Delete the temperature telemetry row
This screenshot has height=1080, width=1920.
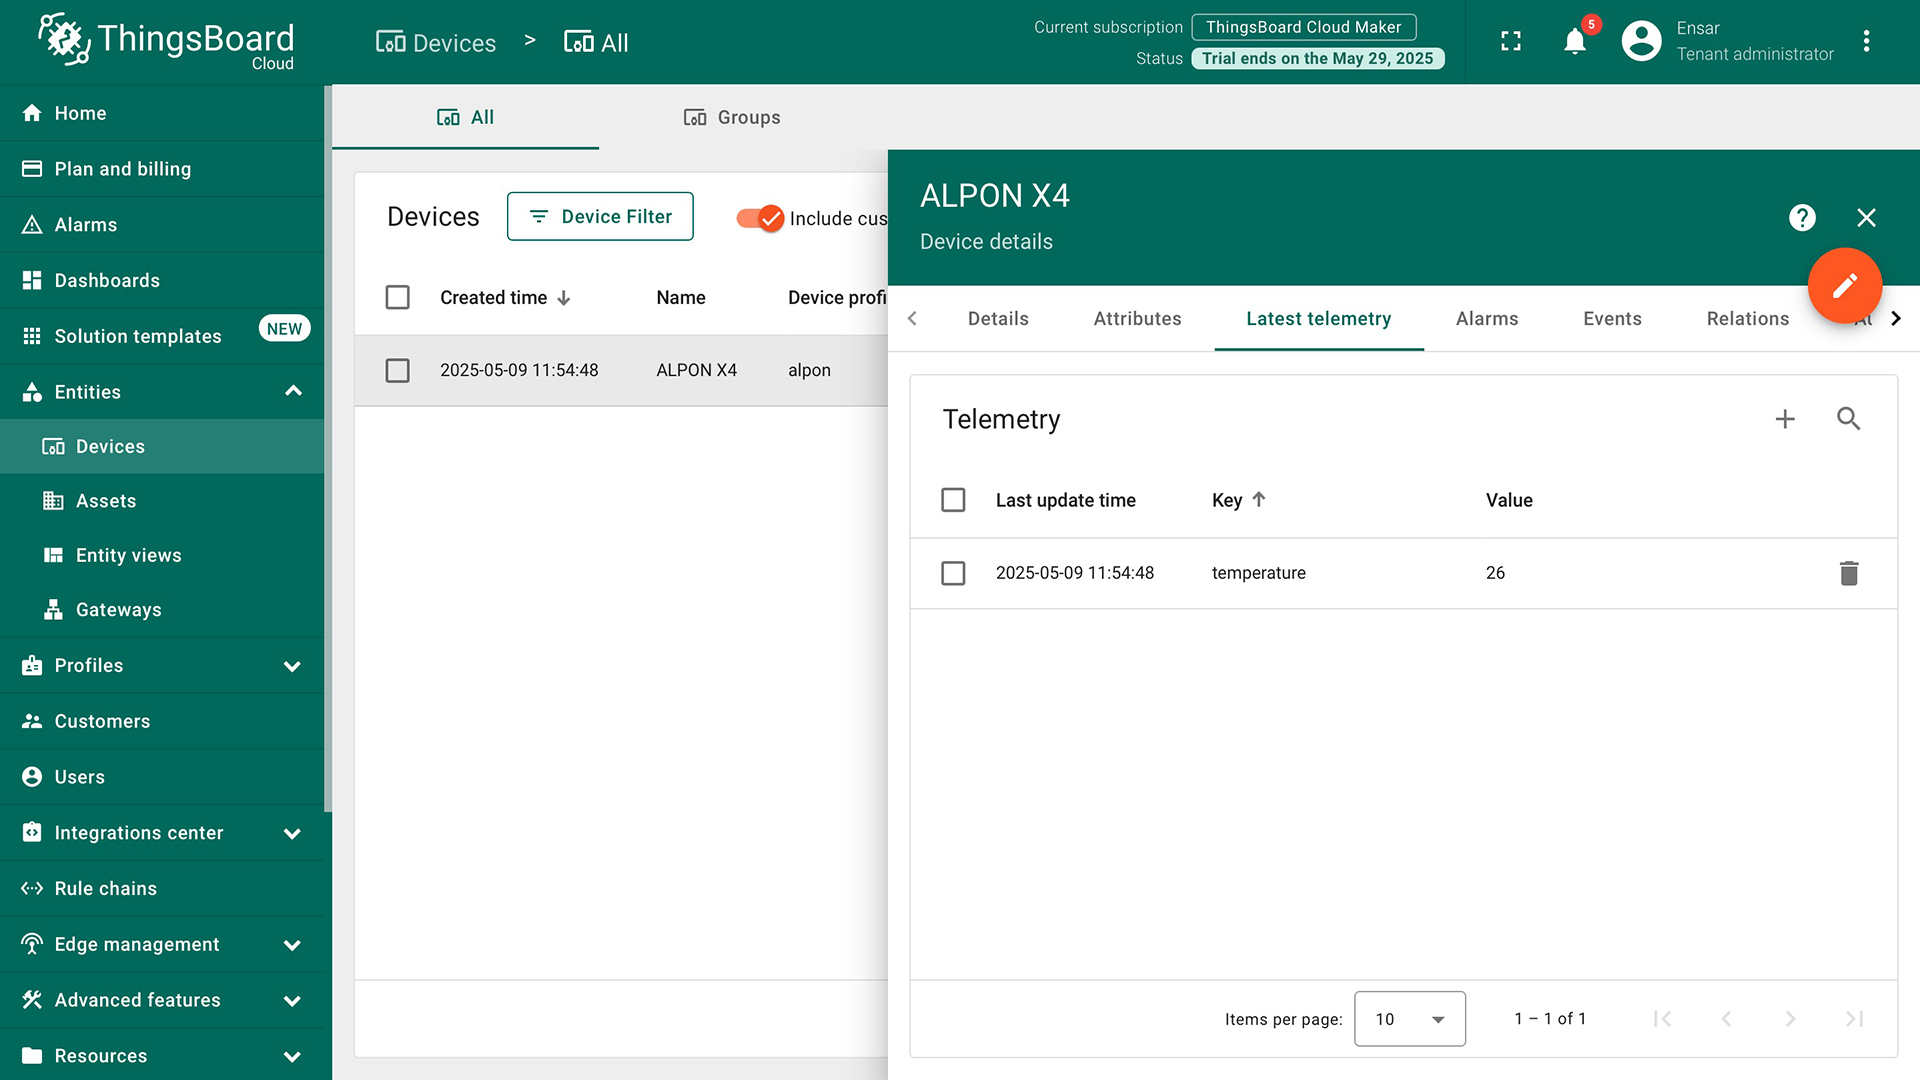click(1849, 573)
